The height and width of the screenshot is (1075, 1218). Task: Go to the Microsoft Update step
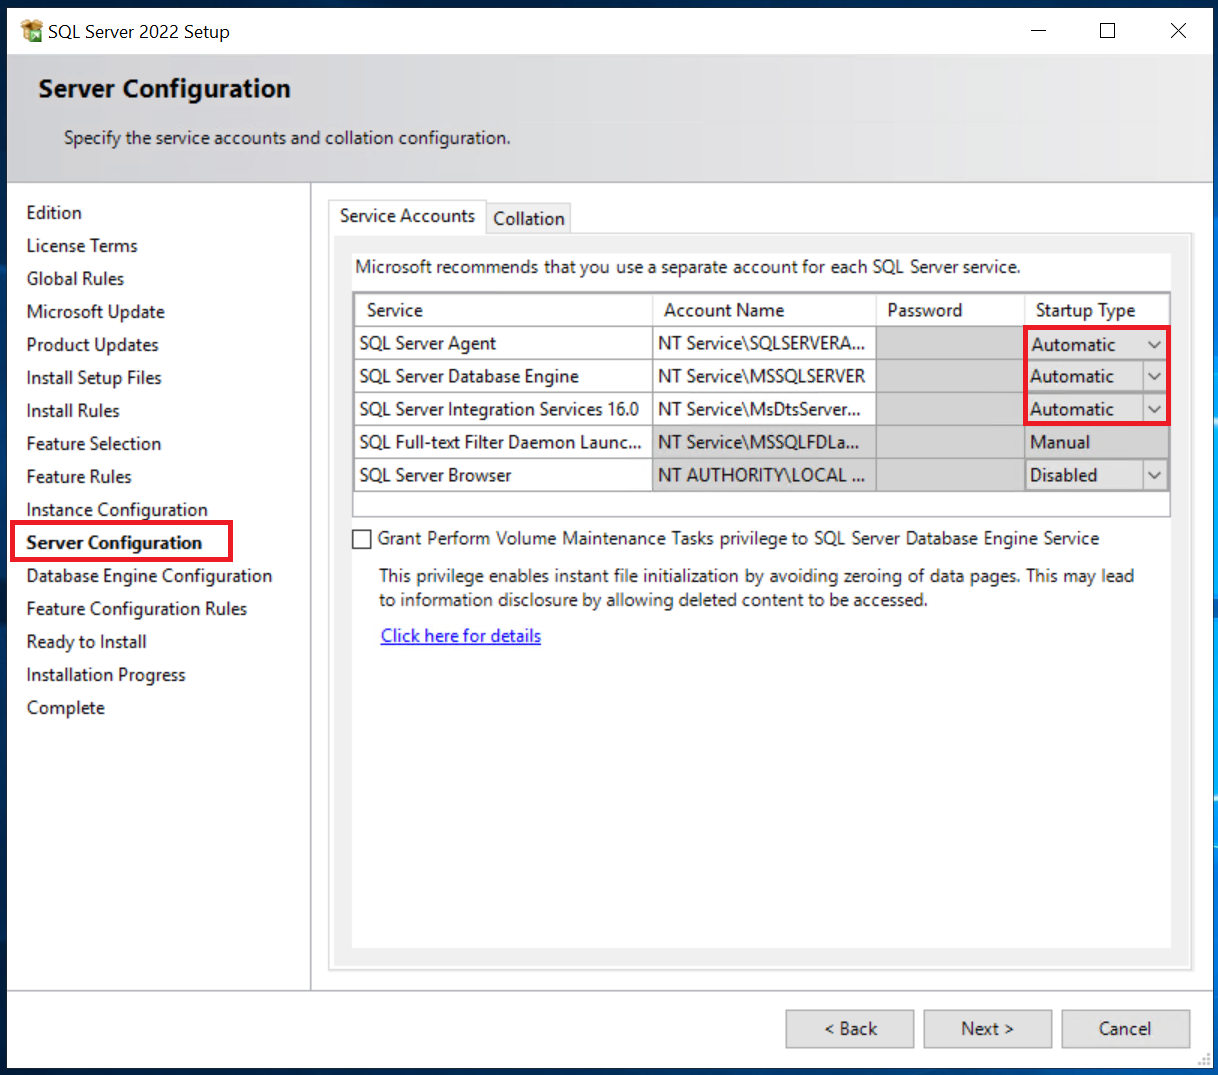pyautogui.click(x=95, y=312)
